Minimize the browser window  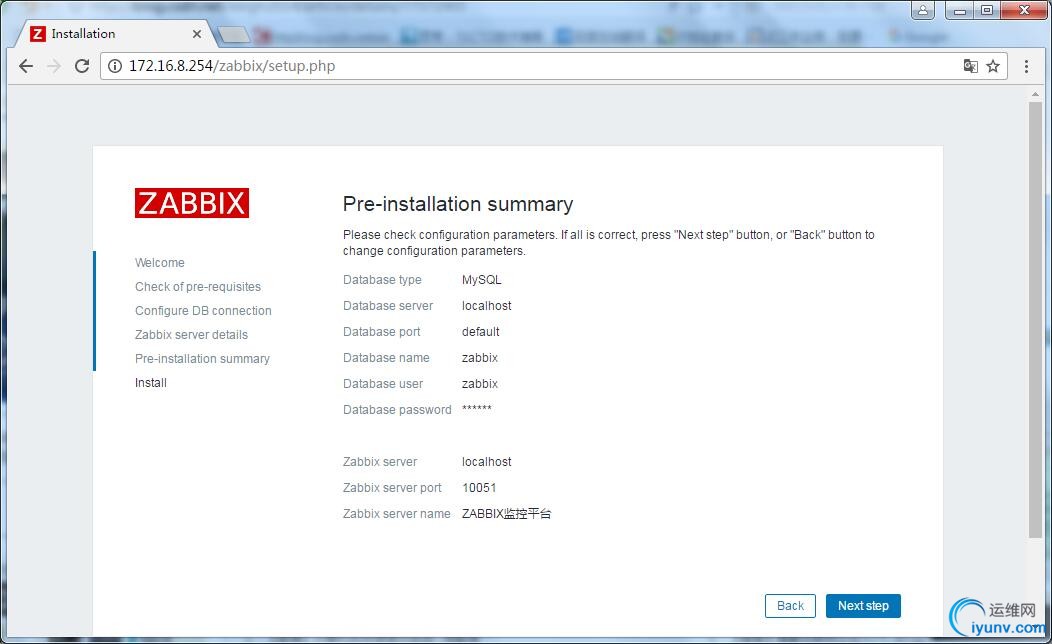click(960, 10)
